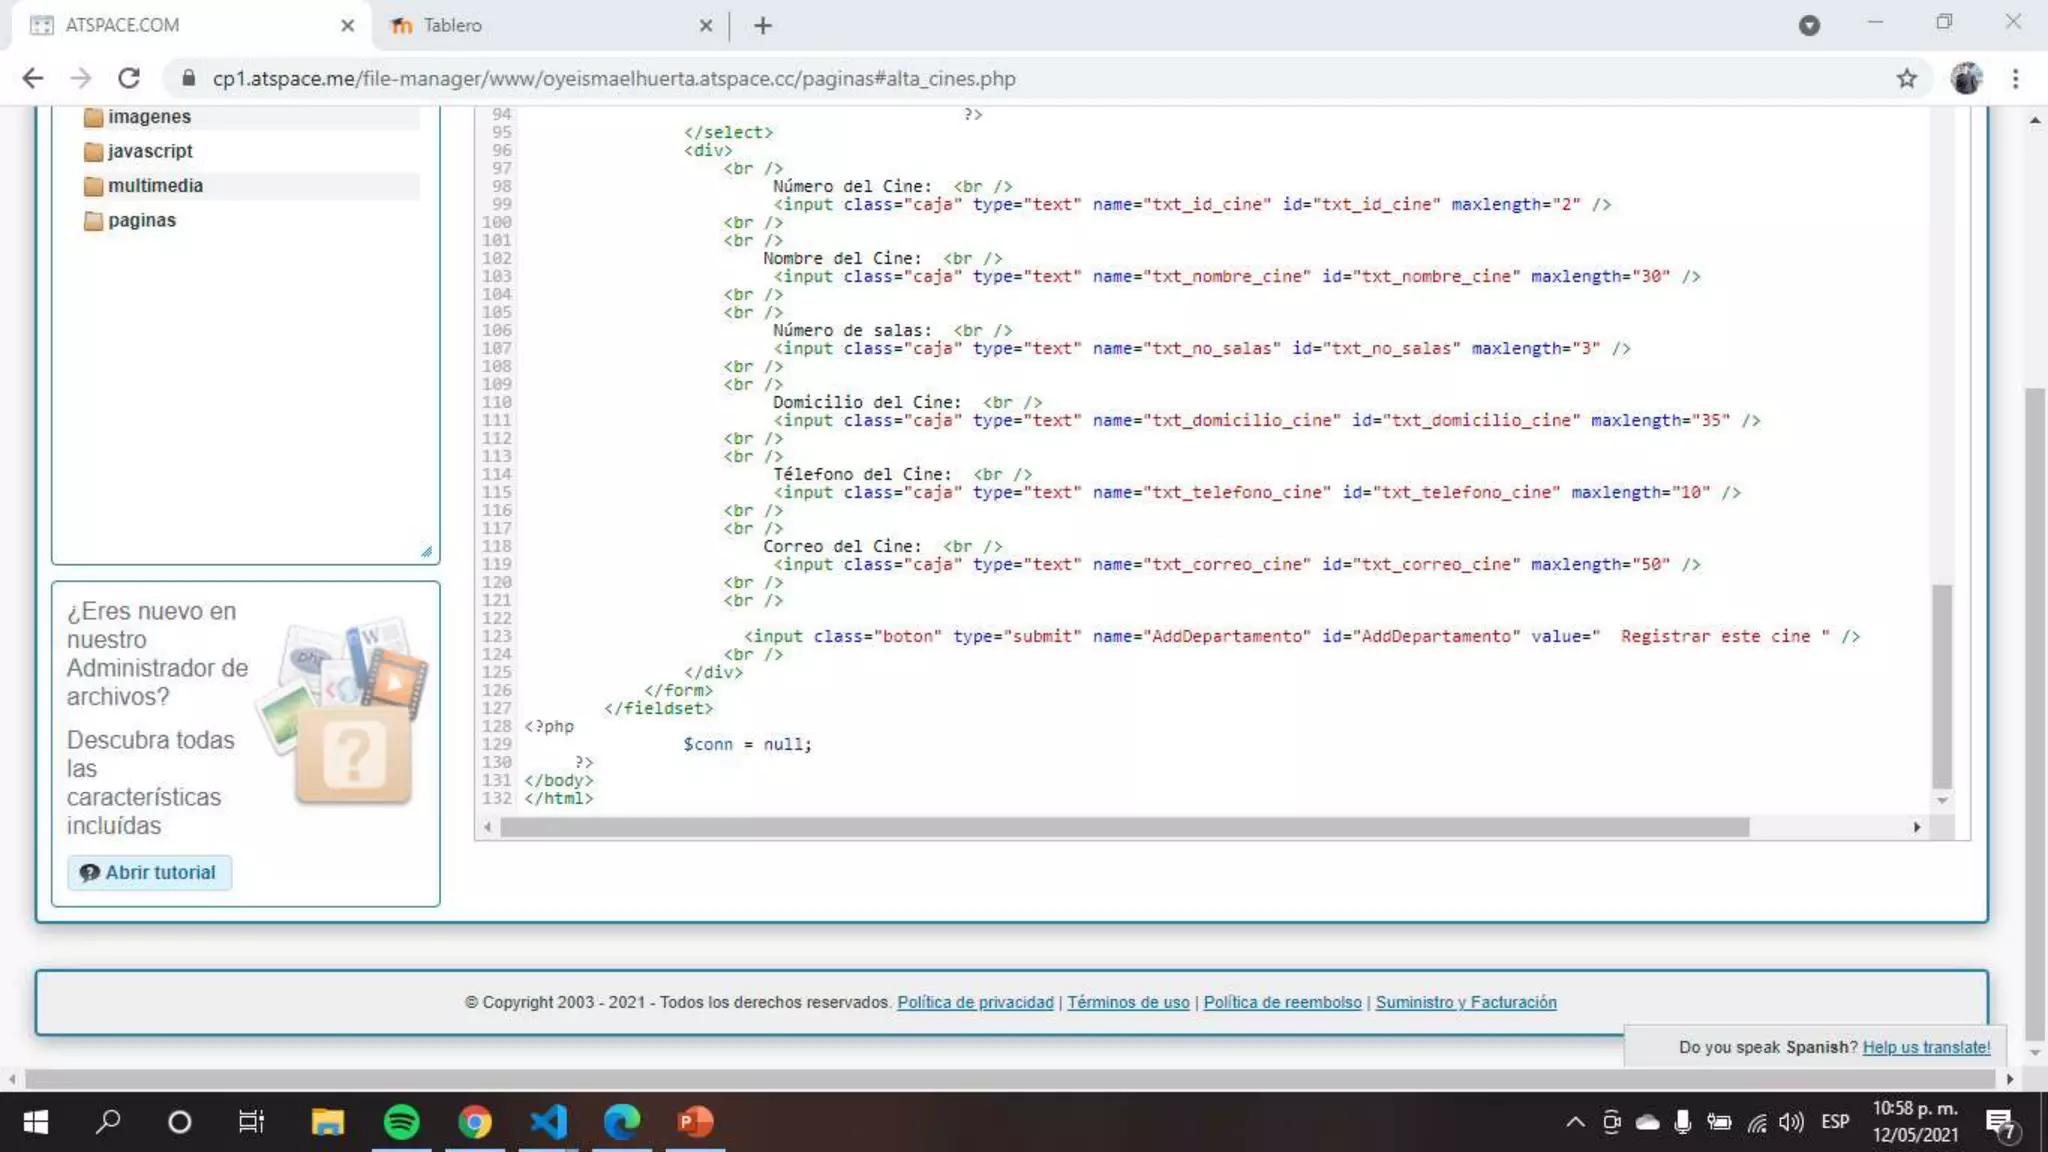Open the imagenes folder
The width and height of the screenshot is (2048, 1152).
tap(149, 117)
